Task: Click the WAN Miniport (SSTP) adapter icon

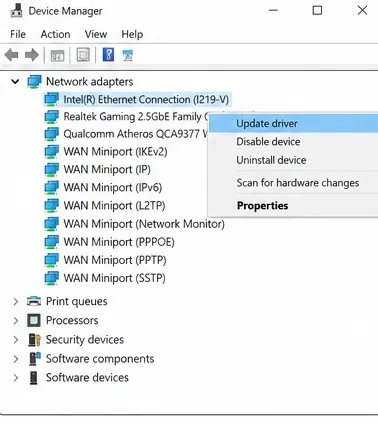Action: click(x=52, y=278)
